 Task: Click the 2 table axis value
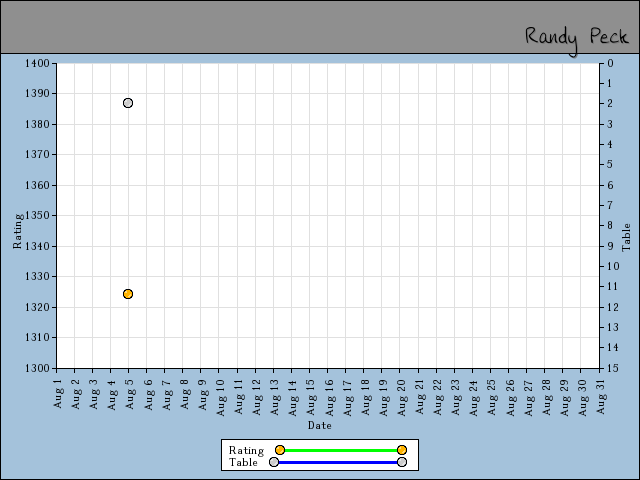pyautogui.click(x=610, y=104)
